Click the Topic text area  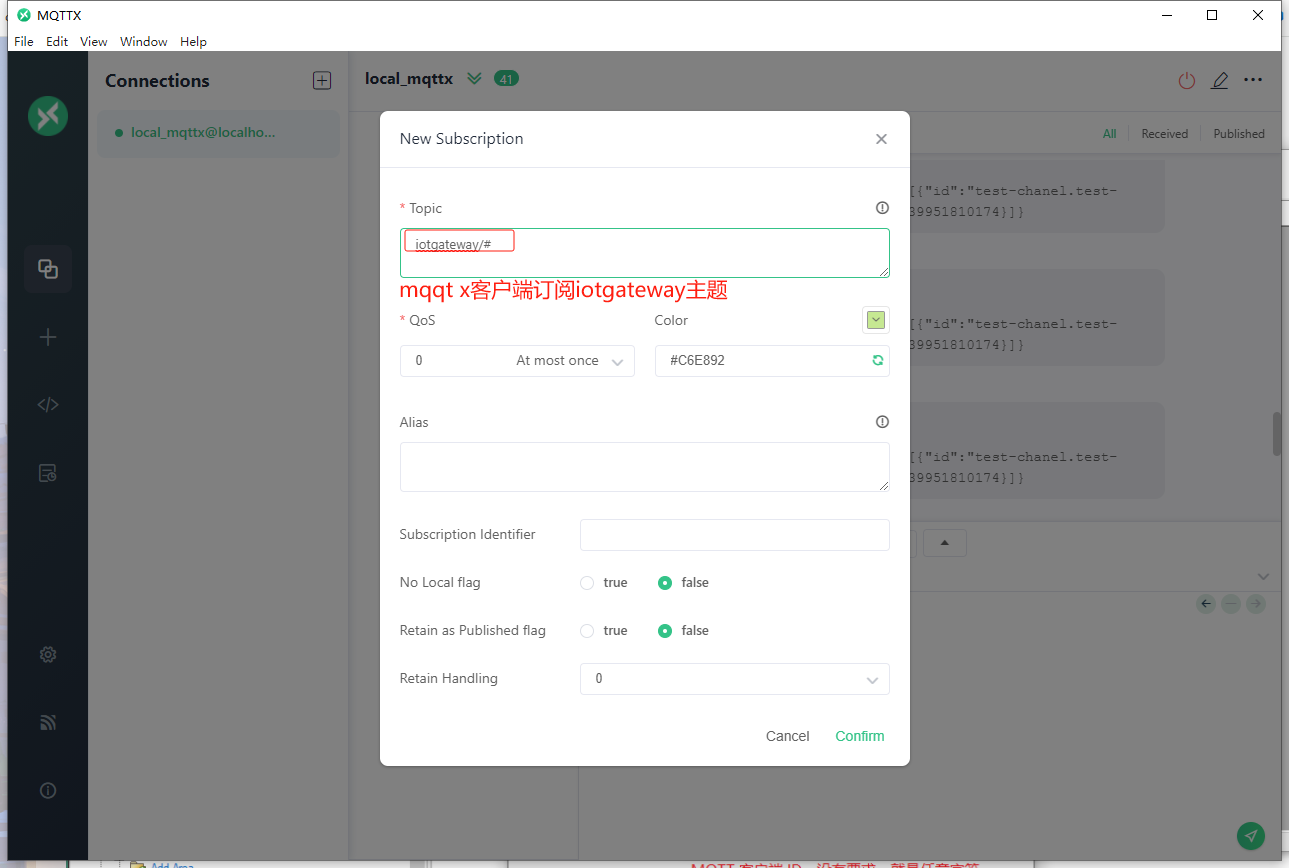645,253
